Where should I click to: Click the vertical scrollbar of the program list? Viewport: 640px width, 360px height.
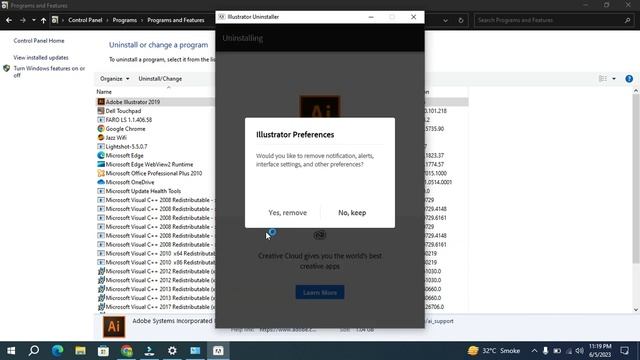pyautogui.click(x=636, y=180)
